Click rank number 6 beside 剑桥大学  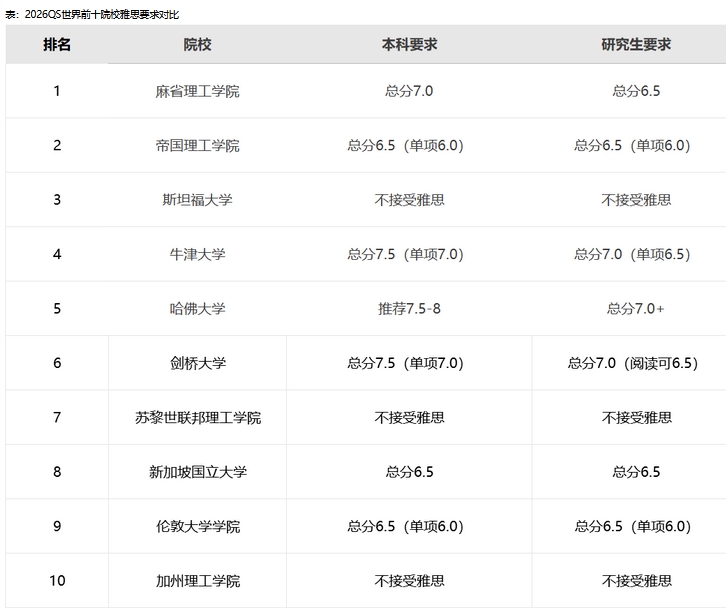click(x=57, y=363)
